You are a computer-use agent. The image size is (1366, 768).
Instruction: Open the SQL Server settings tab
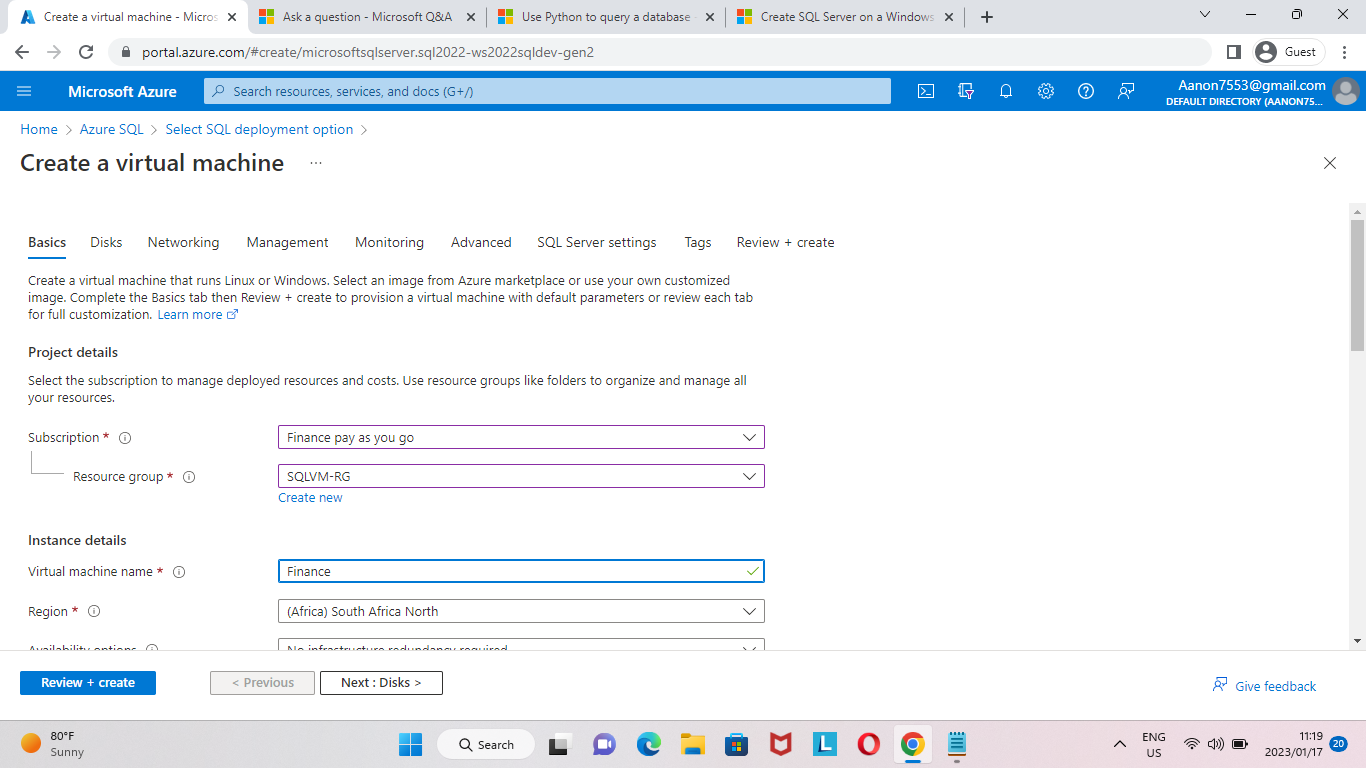click(x=597, y=242)
